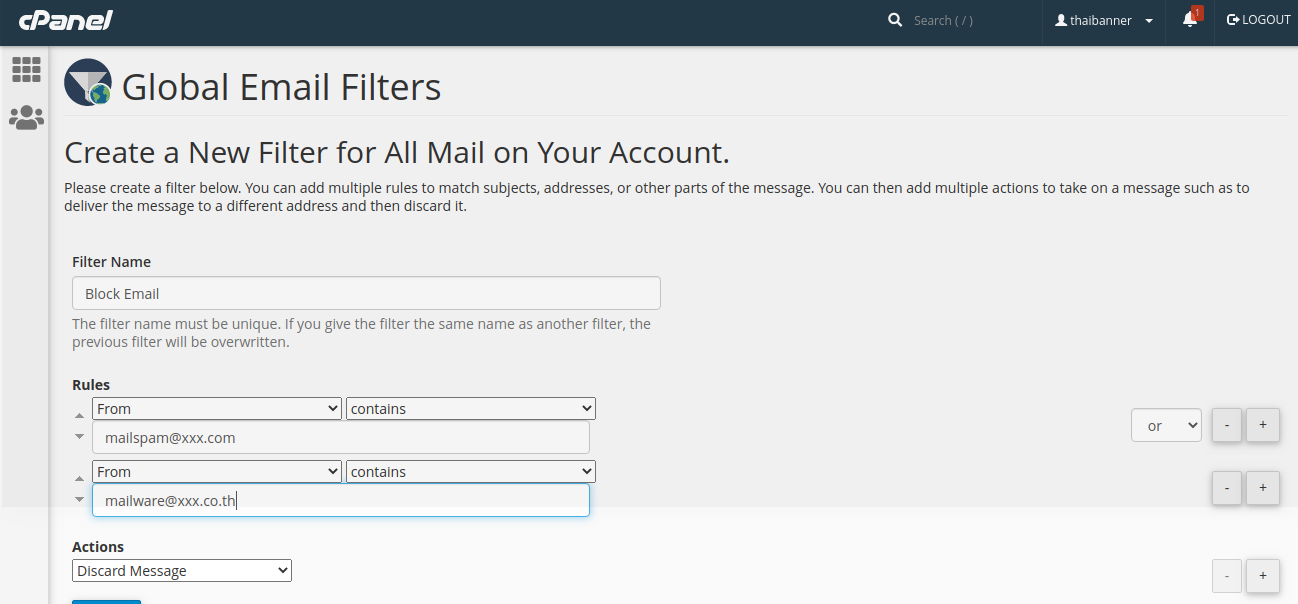Add another action with plus button

pyautogui.click(x=1263, y=575)
